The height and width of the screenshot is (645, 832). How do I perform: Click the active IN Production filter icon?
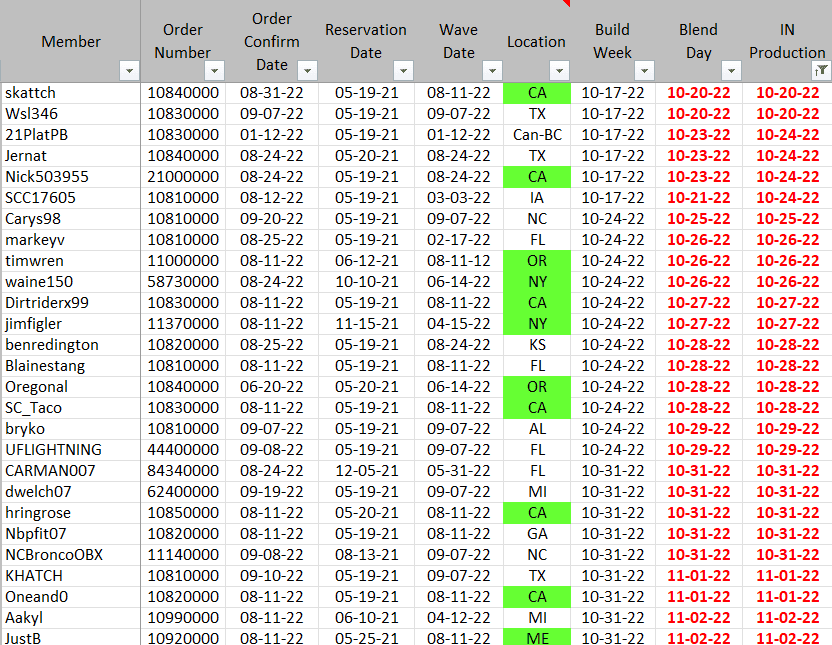tap(820, 70)
